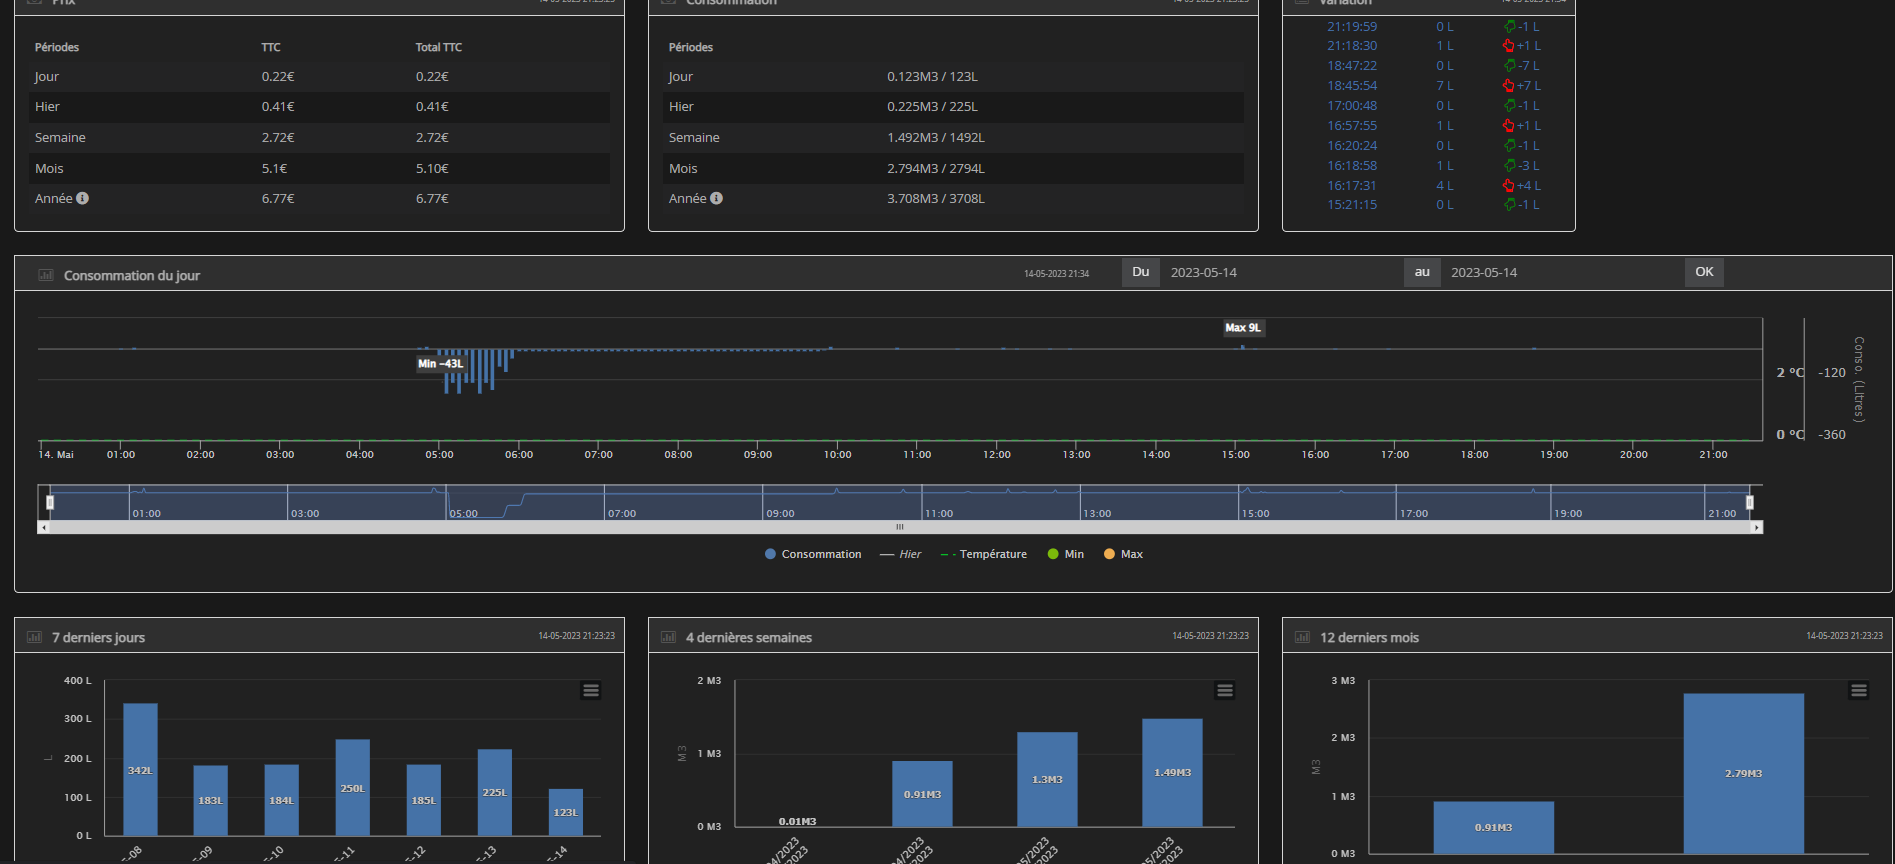1895x864 pixels.
Task: Click Semaine price value 2.72€ in TTC column
Action: [278, 138]
